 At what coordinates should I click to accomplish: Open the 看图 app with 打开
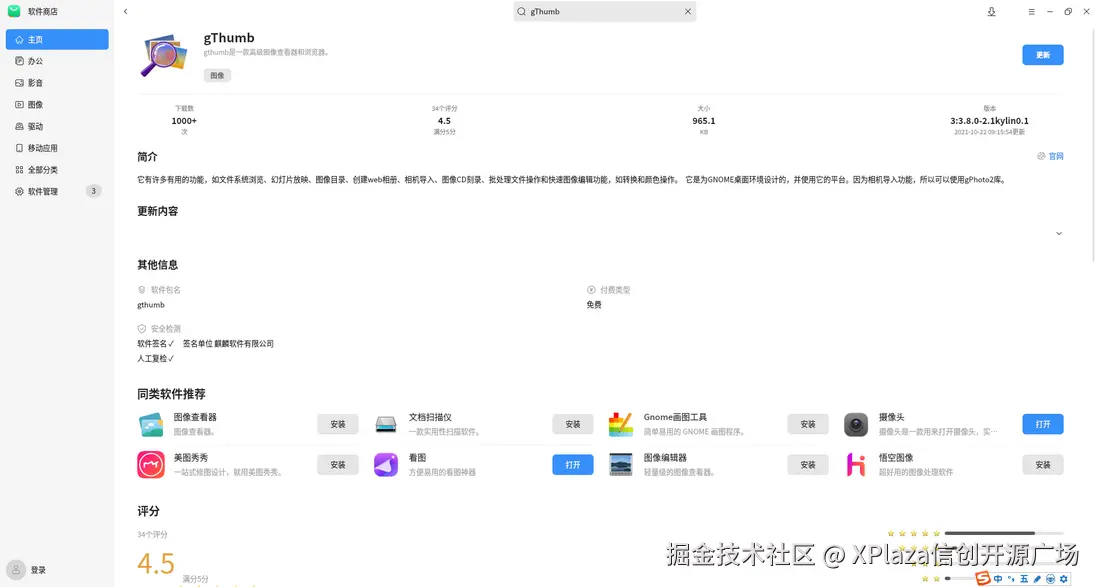click(573, 464)
